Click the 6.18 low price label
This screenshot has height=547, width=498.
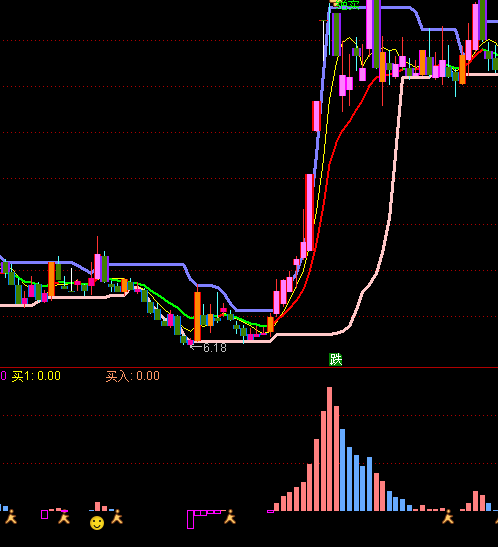point(209,348)
